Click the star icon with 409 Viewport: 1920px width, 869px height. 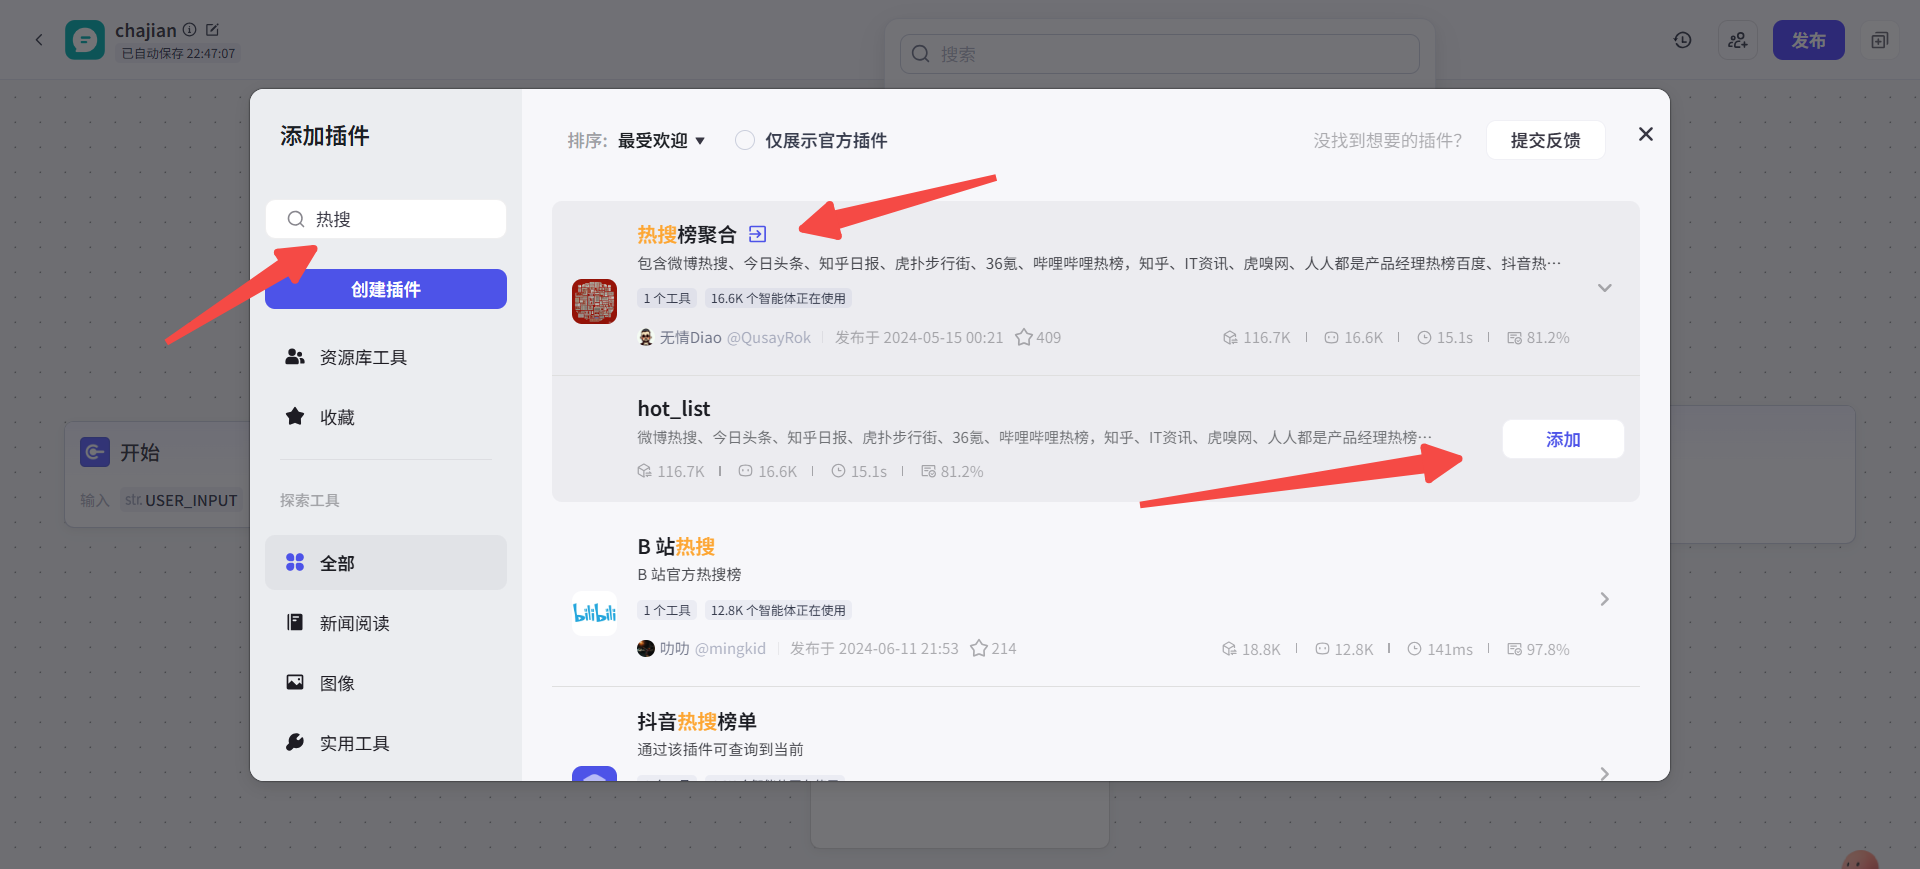[1024, 338]
